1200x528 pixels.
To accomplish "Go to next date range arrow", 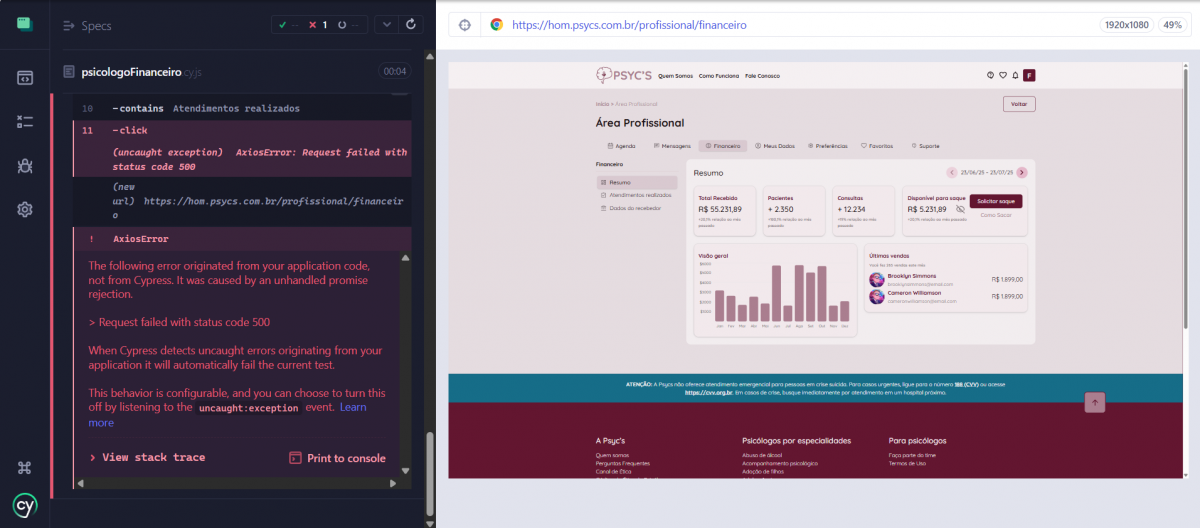I will coord(1021,173).
